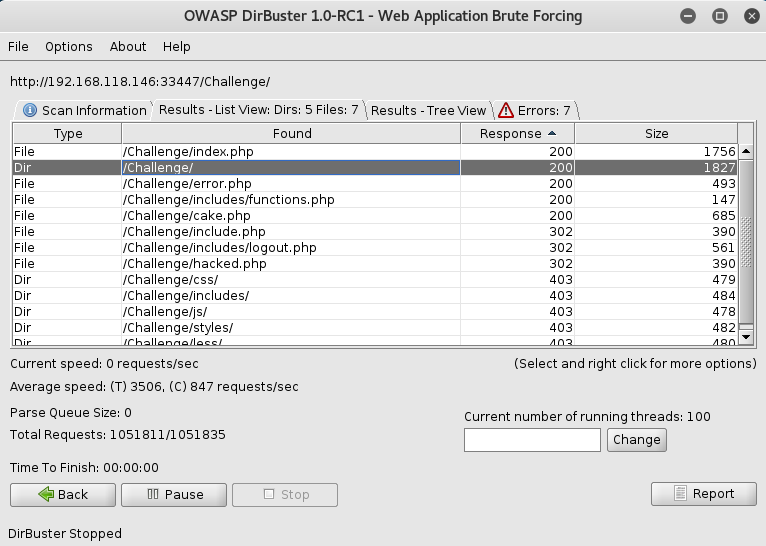Screen dimensions: 766x546
Task: Click the Parse Queue Size: 0 text
Action: click(71, 413)
